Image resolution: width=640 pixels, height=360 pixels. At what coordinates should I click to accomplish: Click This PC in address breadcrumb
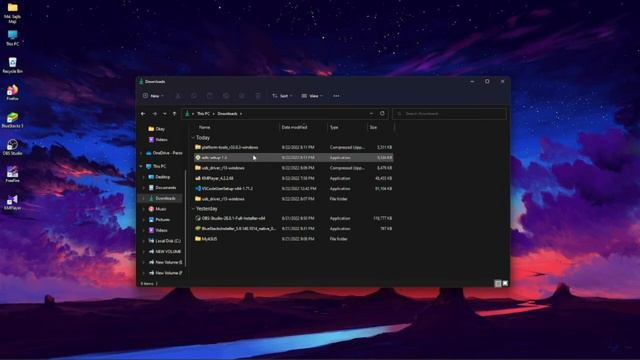pyautogui.click(x=203, y=113)
